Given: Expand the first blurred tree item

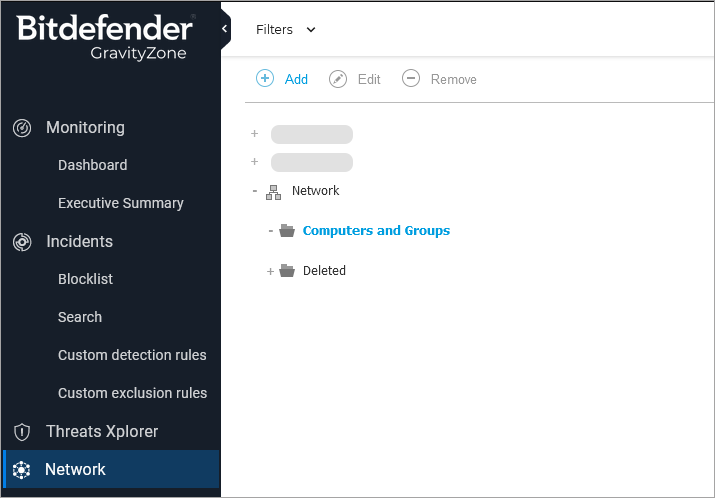Looking at the screenshot, I should (255, 134).
